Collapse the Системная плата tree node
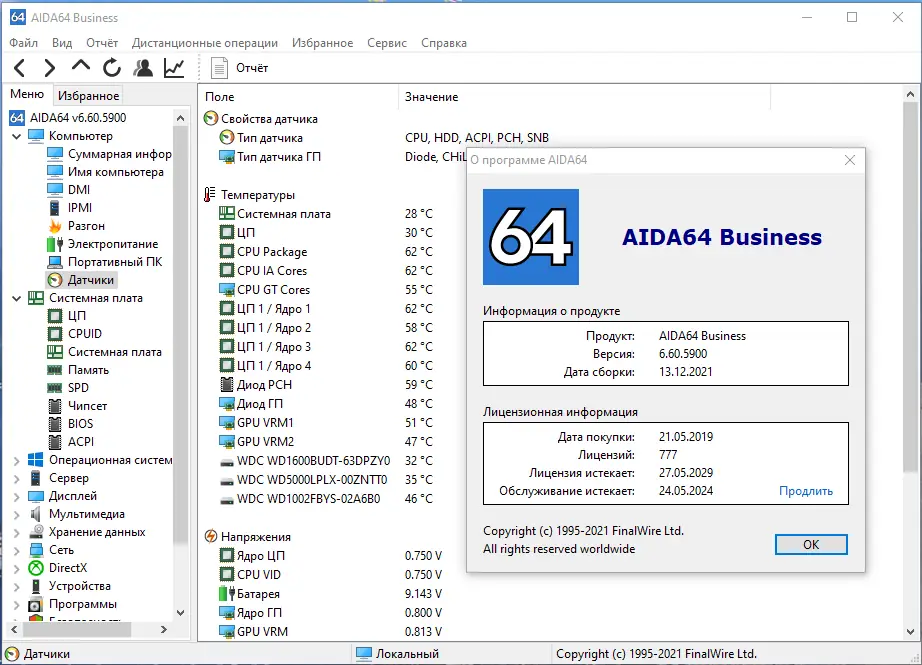 16,299
